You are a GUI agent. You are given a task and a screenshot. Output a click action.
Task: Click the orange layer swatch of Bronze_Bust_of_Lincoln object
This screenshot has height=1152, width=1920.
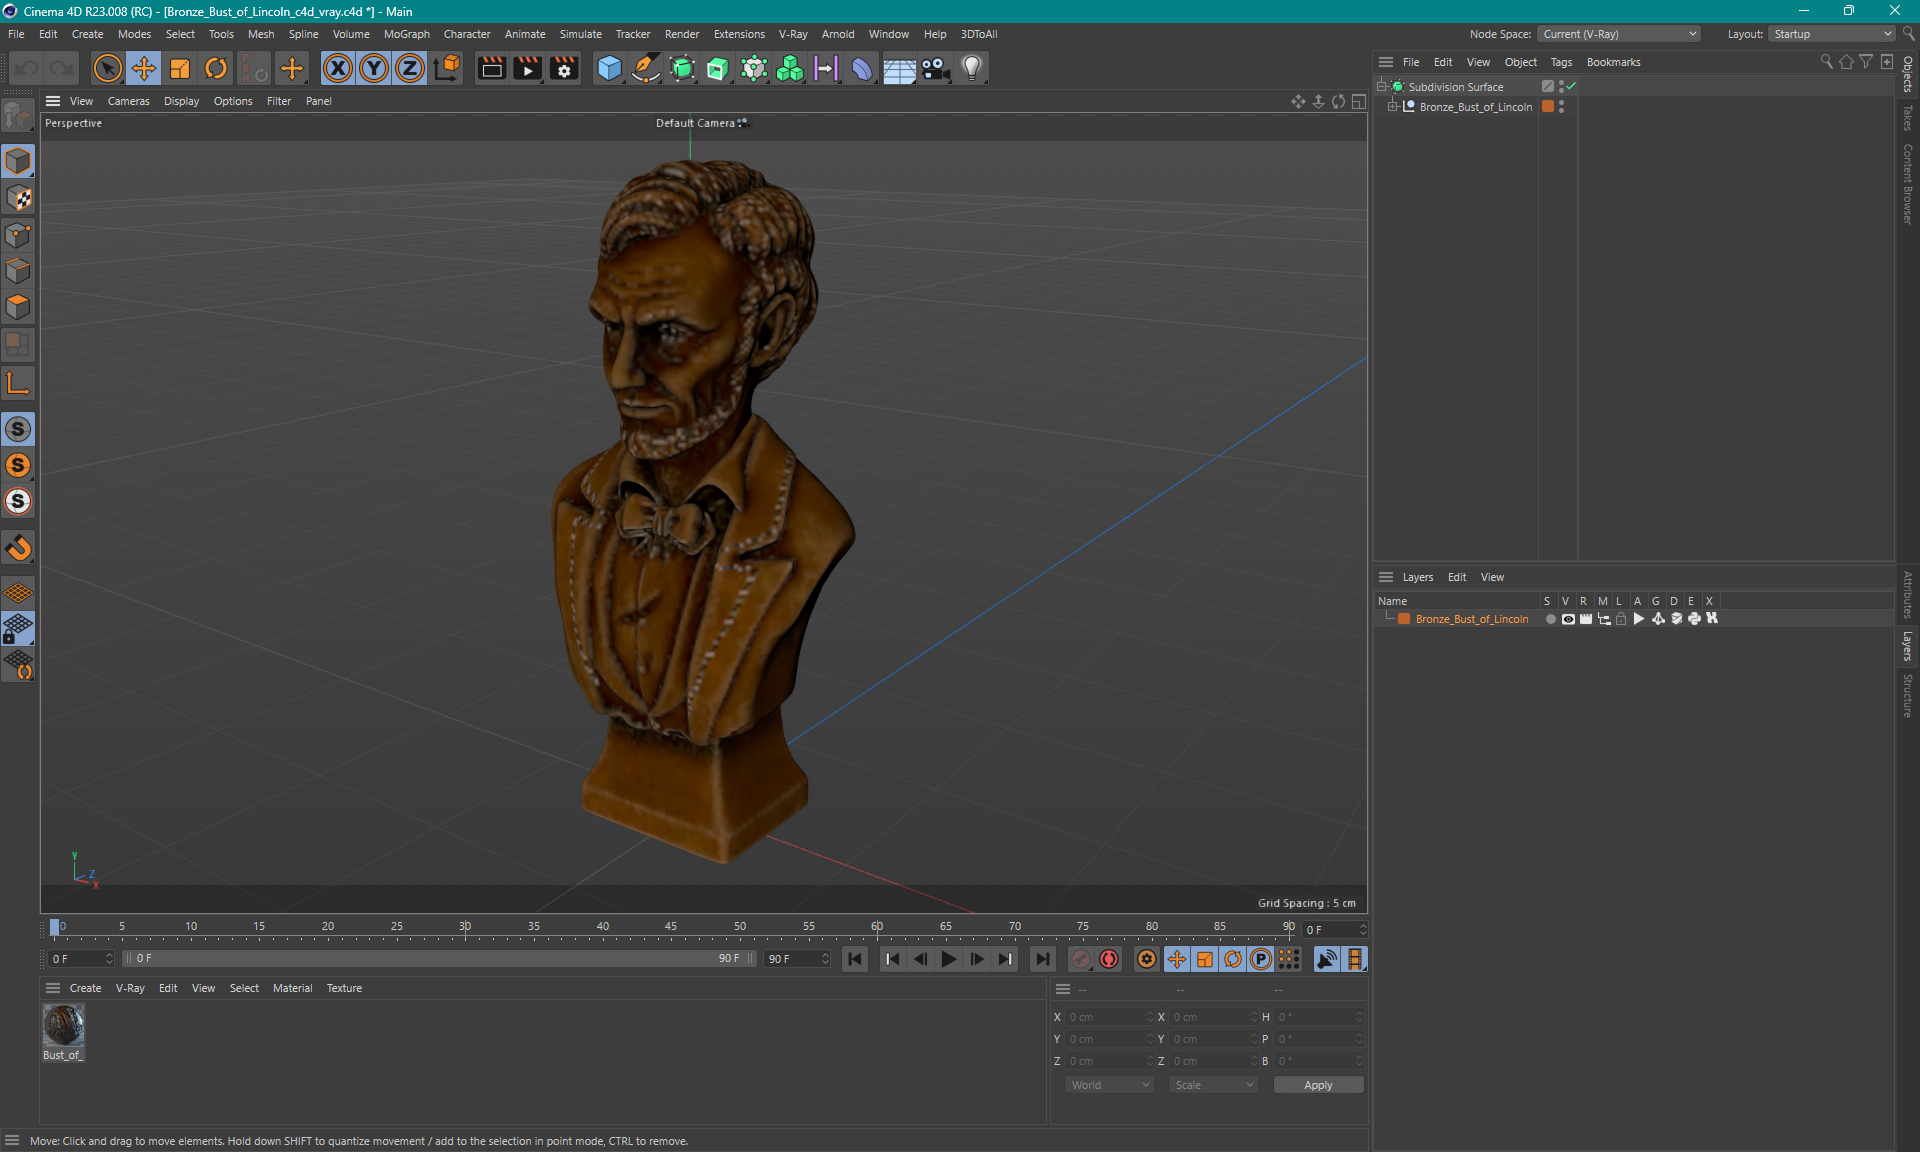pyautogui.click(x=1548, y=107)
